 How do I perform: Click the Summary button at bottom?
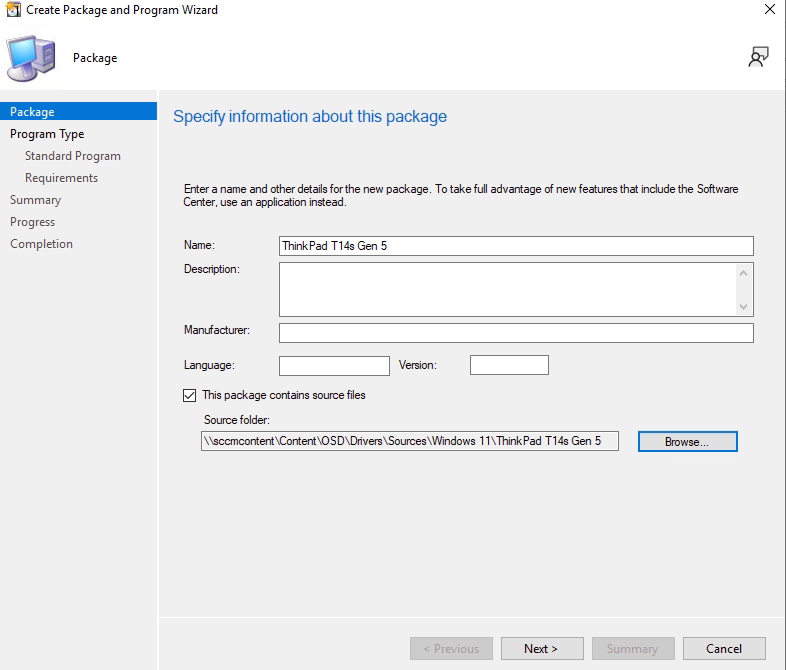coord(633,648)
